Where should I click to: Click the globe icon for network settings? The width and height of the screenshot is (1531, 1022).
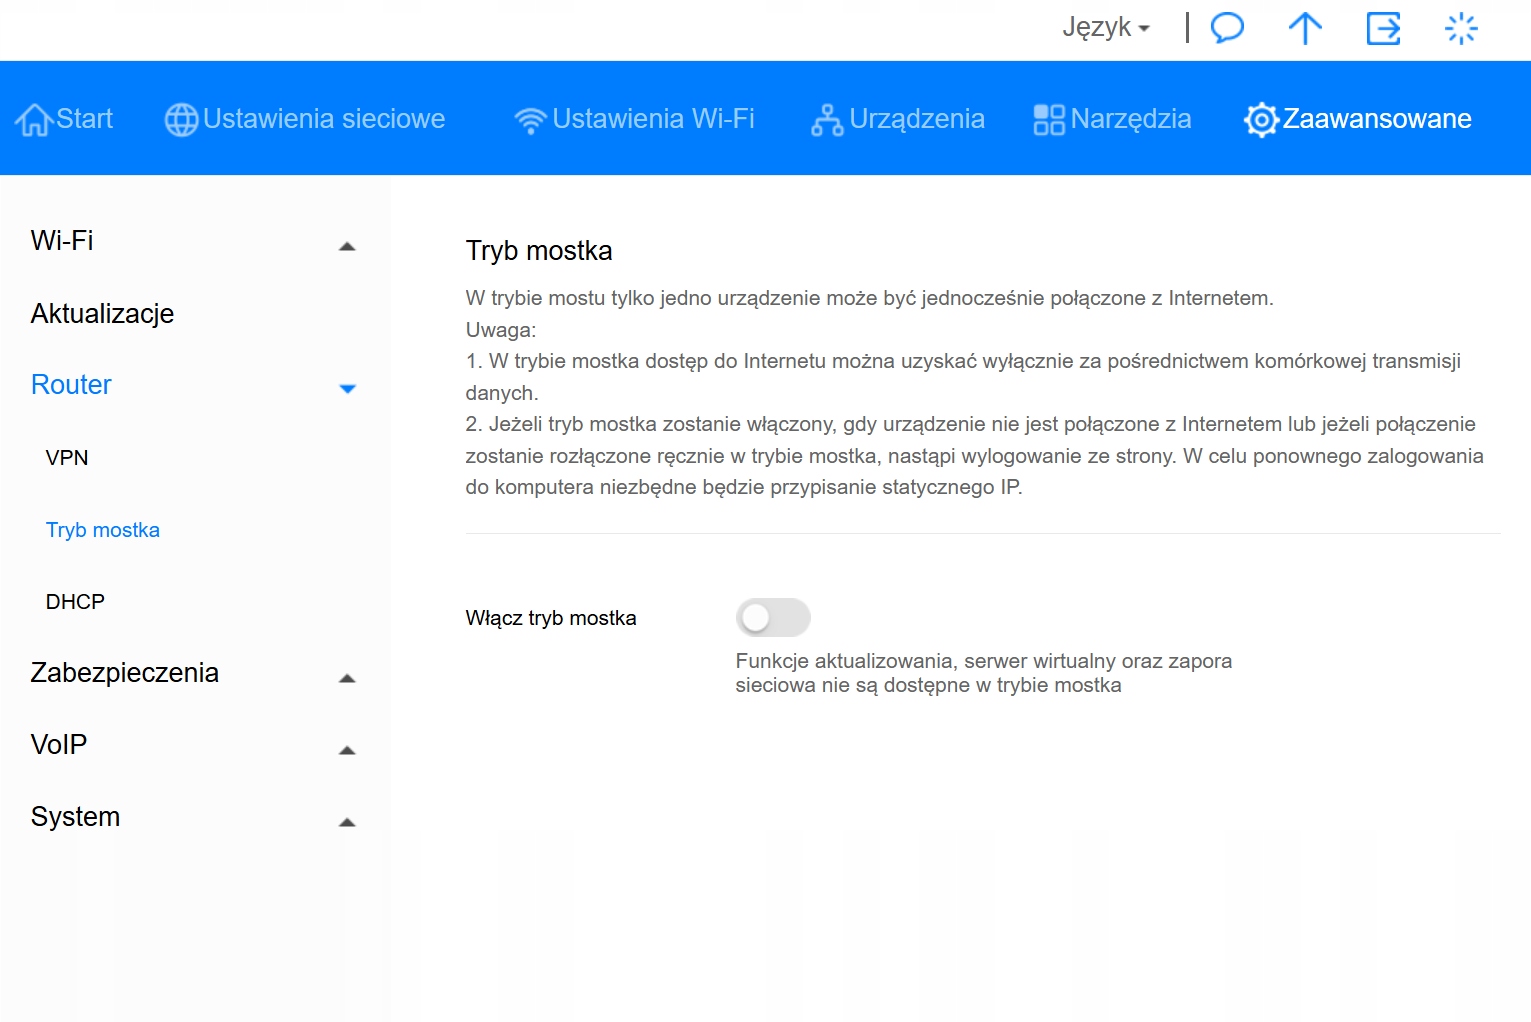pos(181,119)
